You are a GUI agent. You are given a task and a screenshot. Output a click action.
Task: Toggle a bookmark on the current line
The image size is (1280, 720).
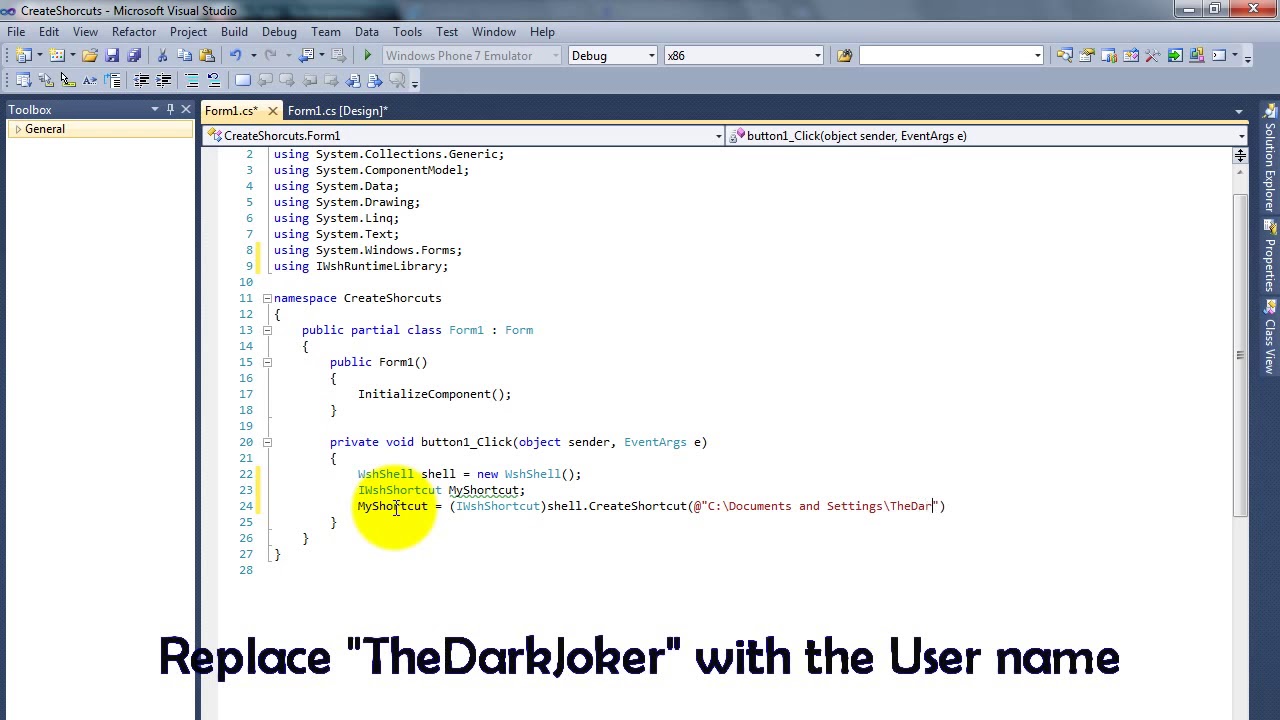pos(242,80)
